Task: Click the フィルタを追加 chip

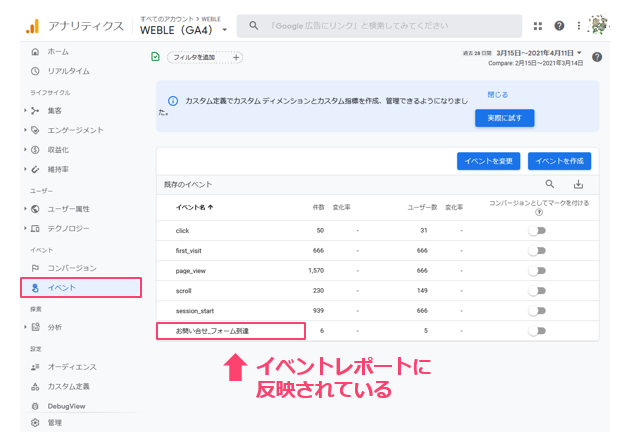Action: [205, 57]
